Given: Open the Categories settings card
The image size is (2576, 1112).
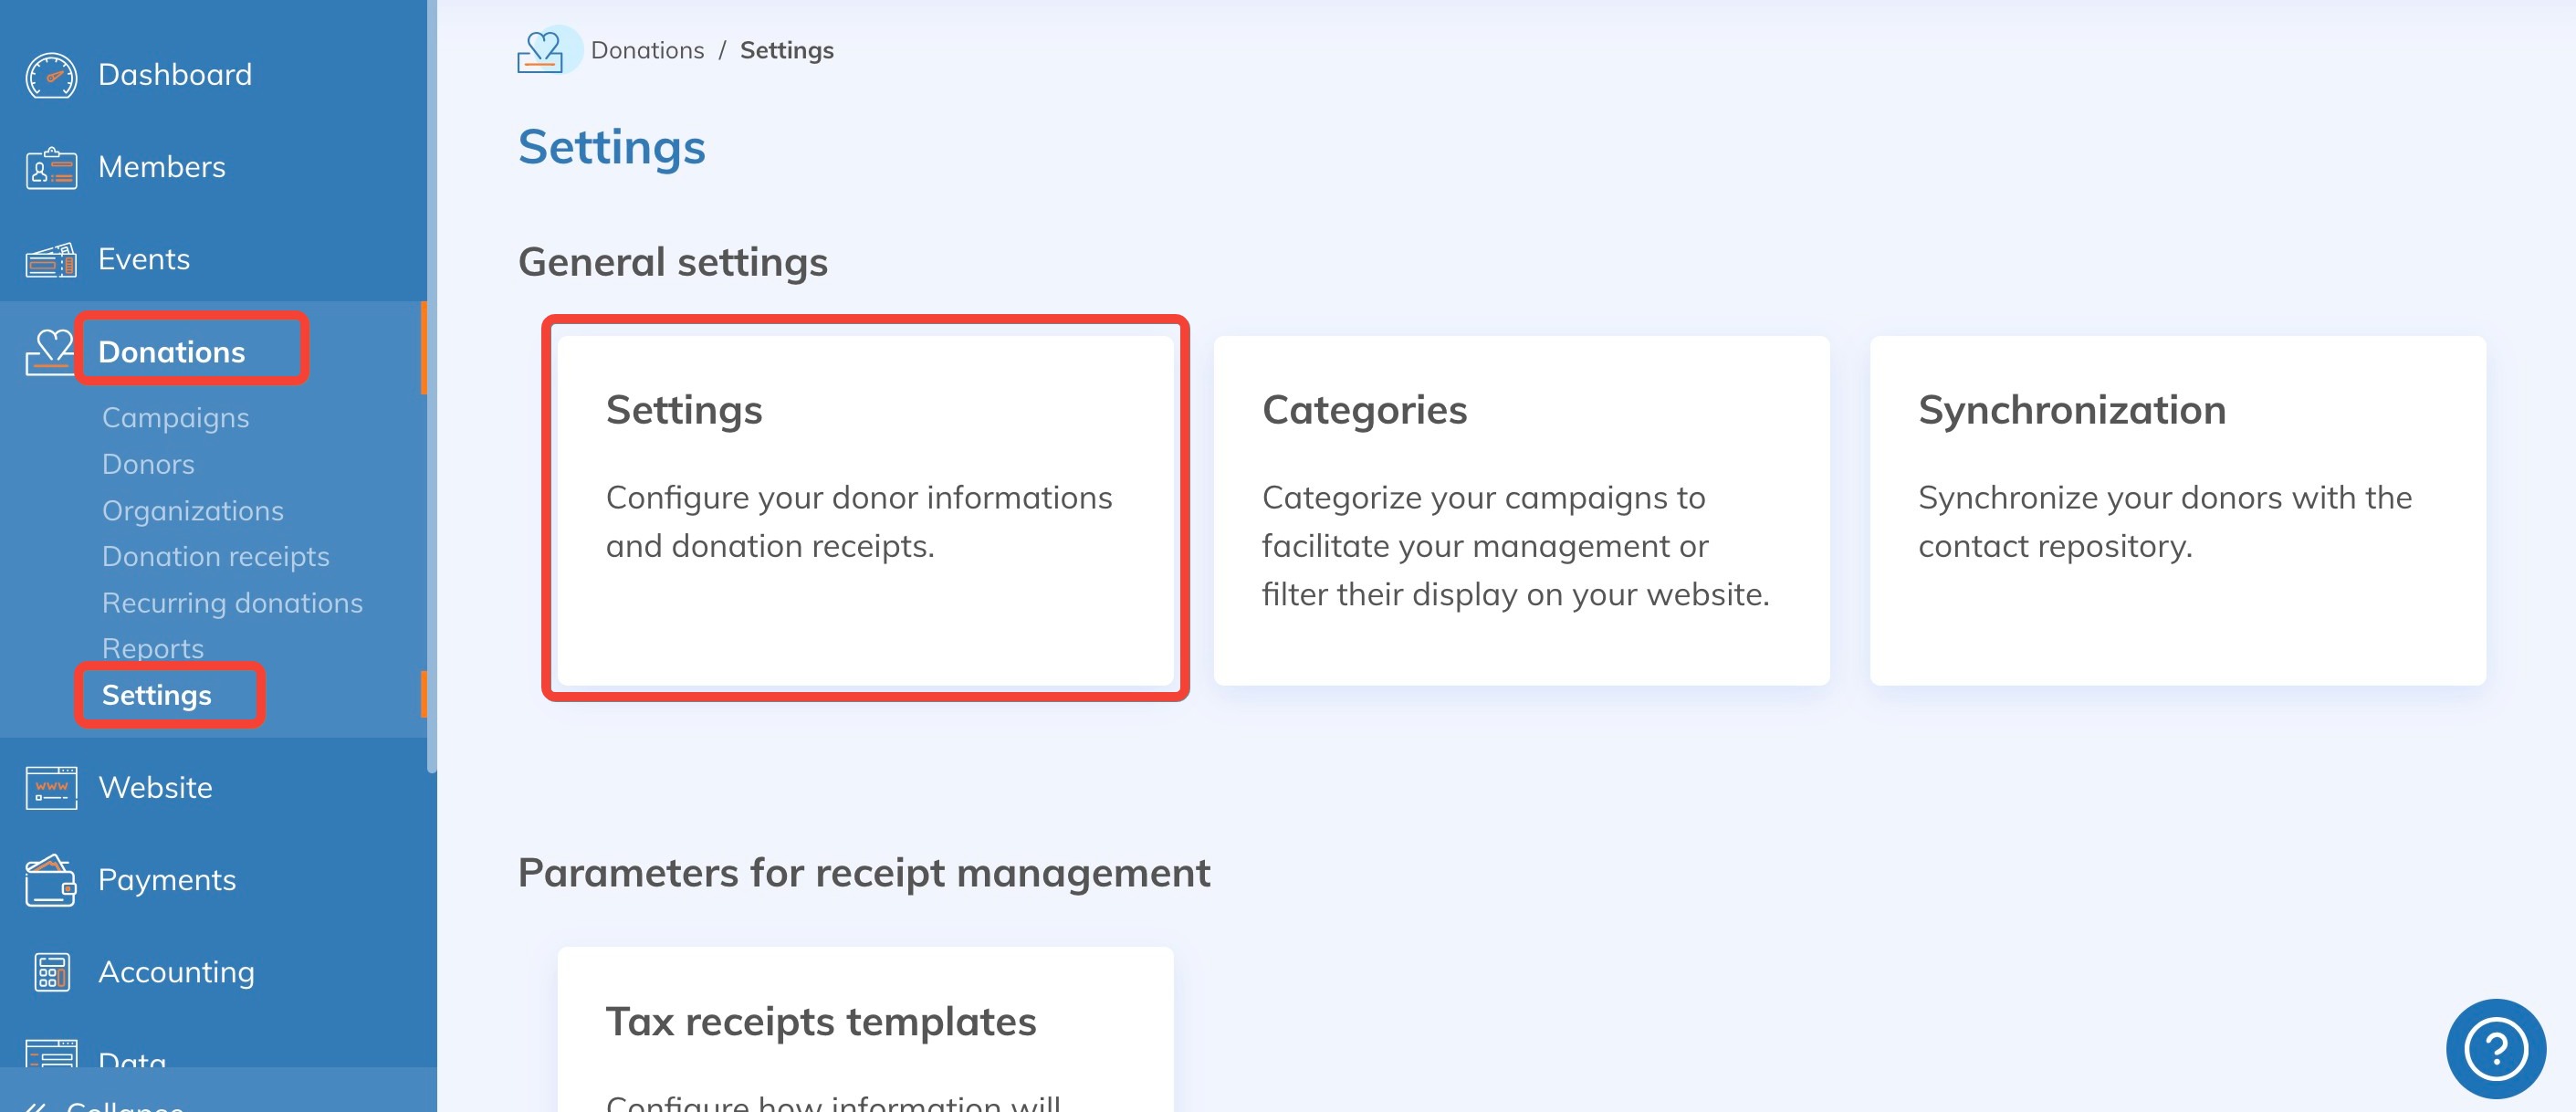Looking at the screenshot, I should tap(1521, 510).
